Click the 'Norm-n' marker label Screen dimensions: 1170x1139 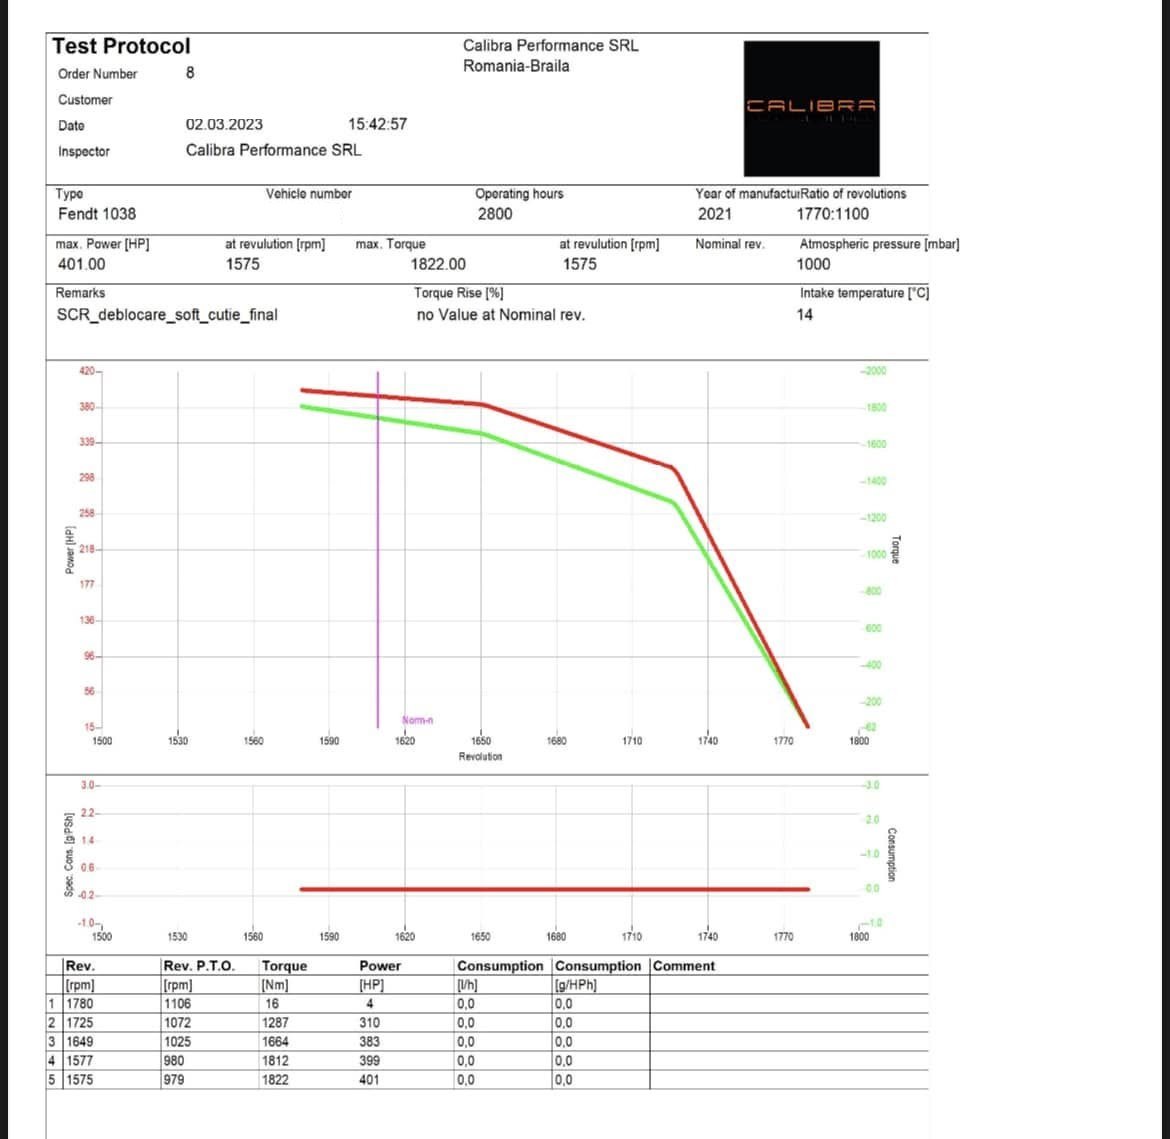point(418,720)
